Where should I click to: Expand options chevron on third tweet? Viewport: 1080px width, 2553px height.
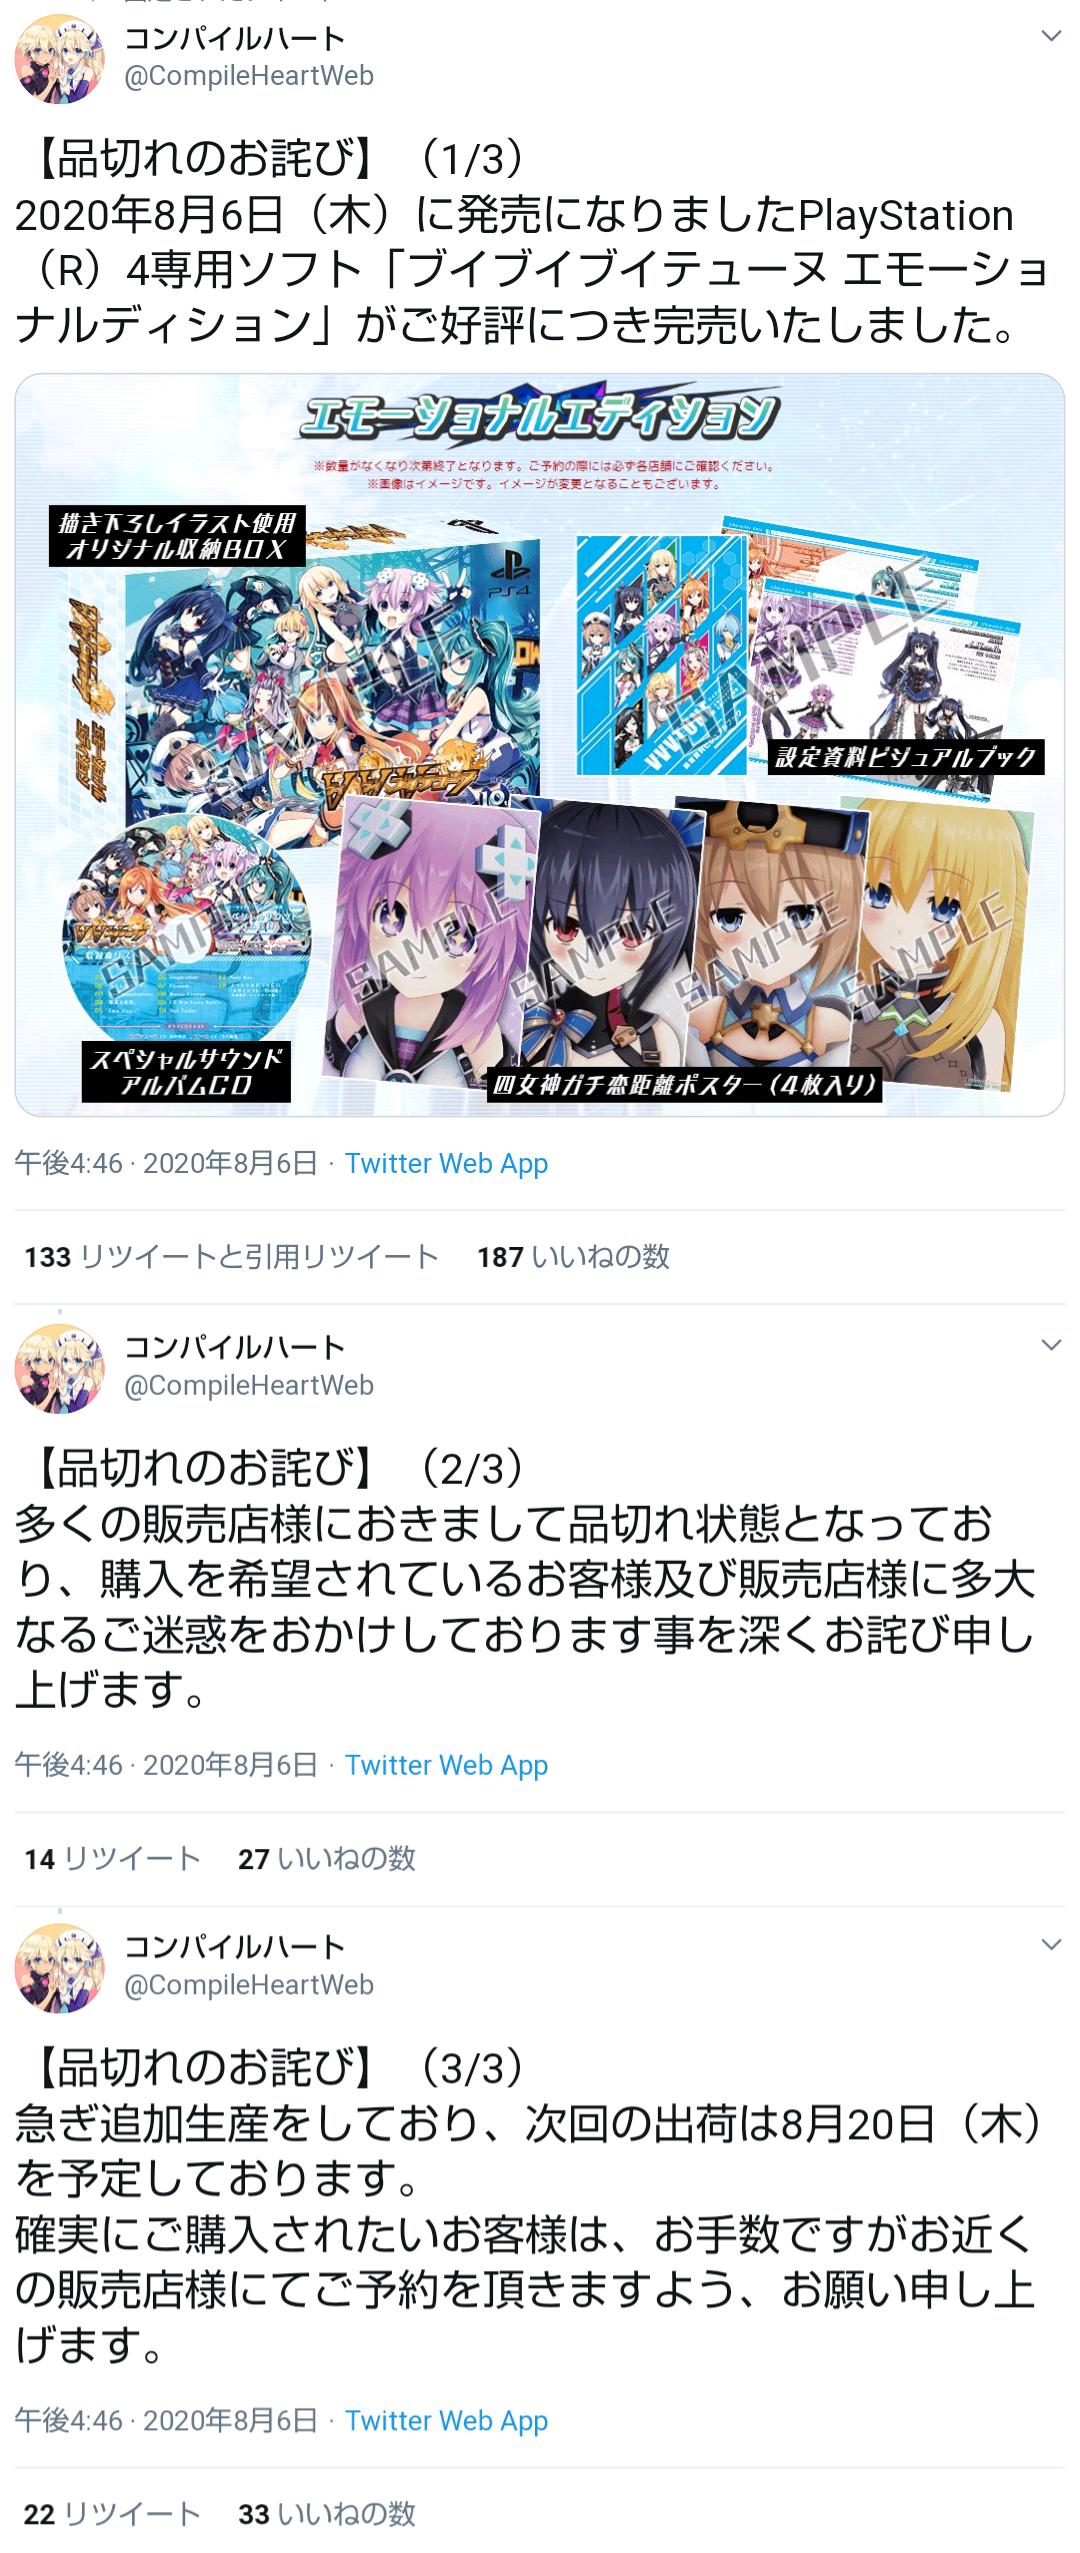click(x=1051, y=1945)
